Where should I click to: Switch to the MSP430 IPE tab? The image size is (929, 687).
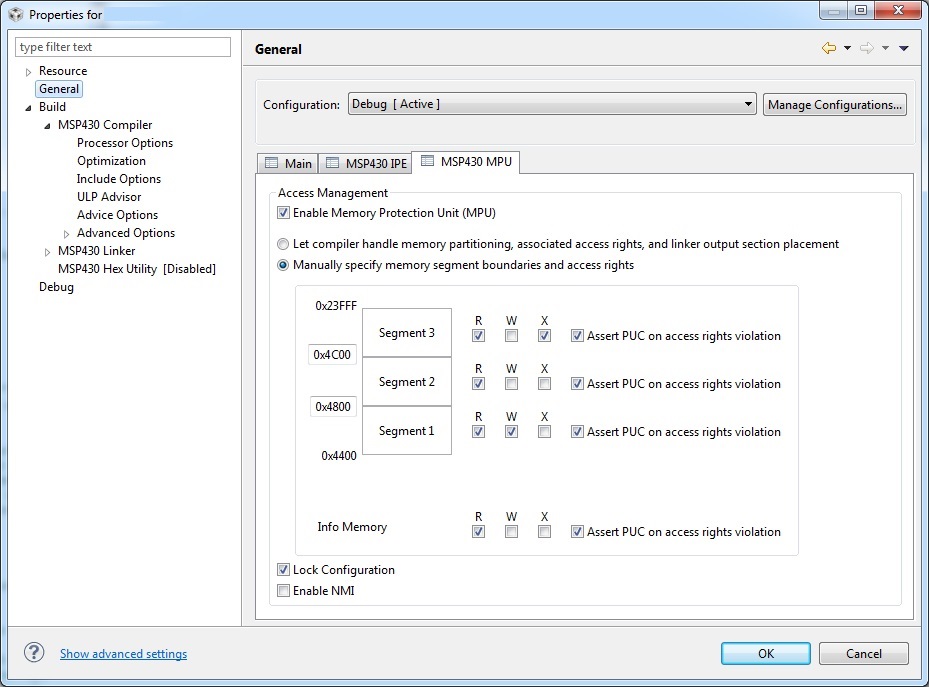coord(366,163)
